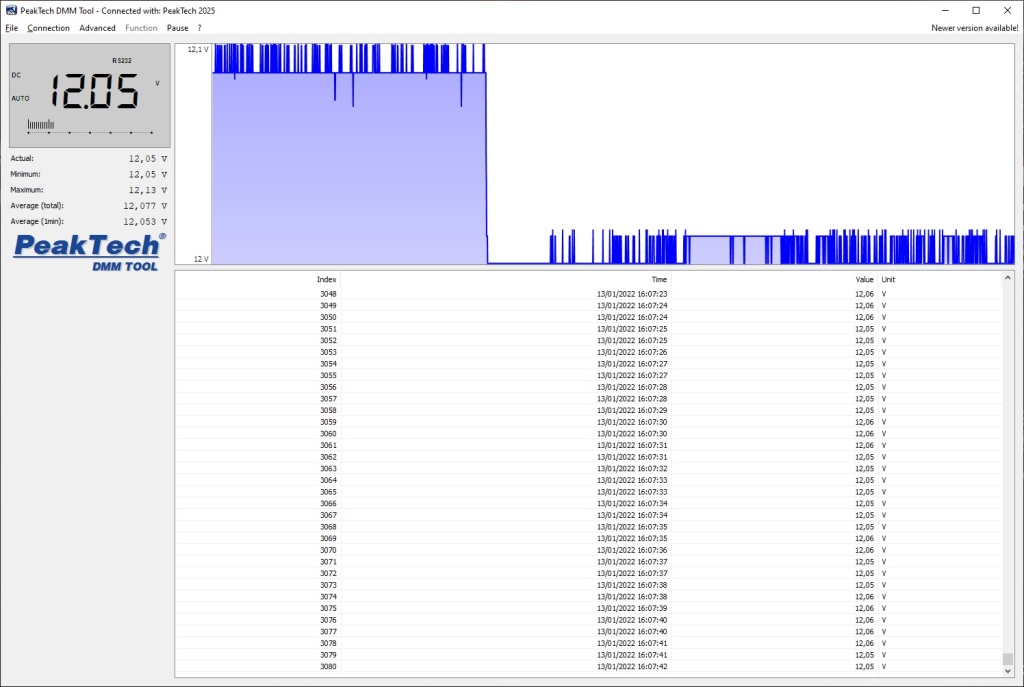Open the ? help menu
Screen dimensions: 1024x687
[199, 28]
